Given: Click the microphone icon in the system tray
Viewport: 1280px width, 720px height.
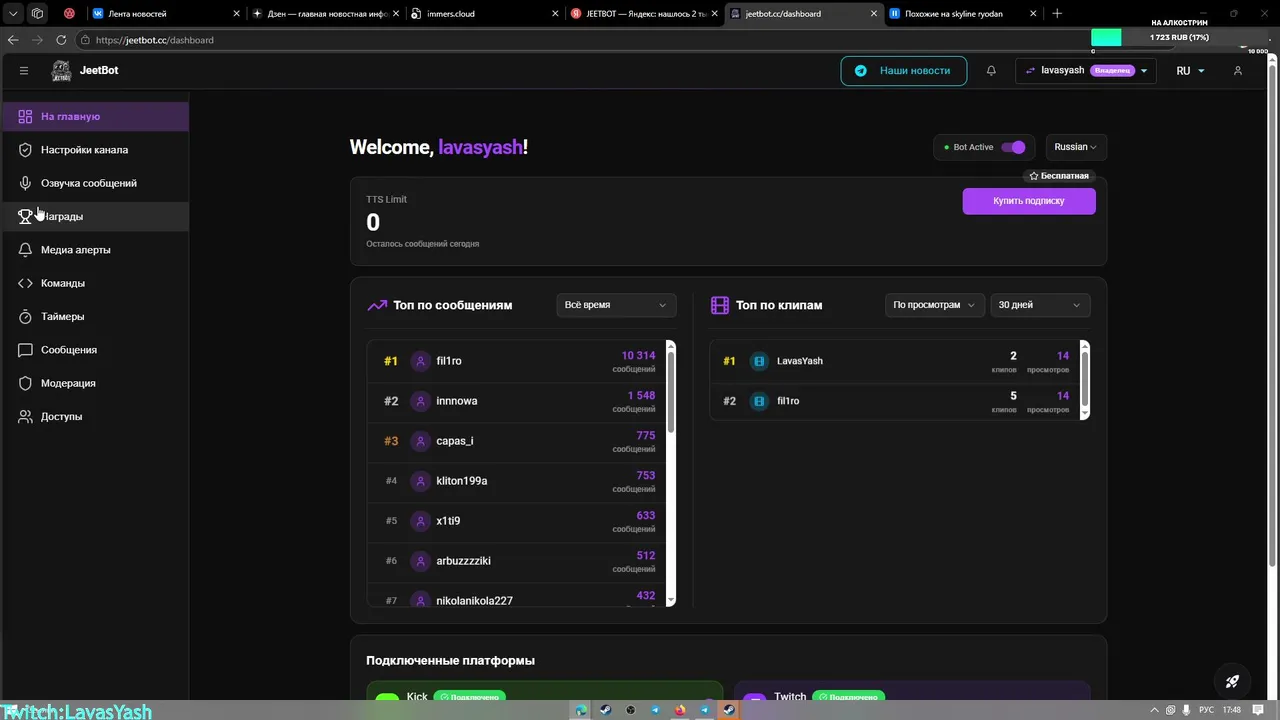Looking at the screenshot, I should point(1185,710).
